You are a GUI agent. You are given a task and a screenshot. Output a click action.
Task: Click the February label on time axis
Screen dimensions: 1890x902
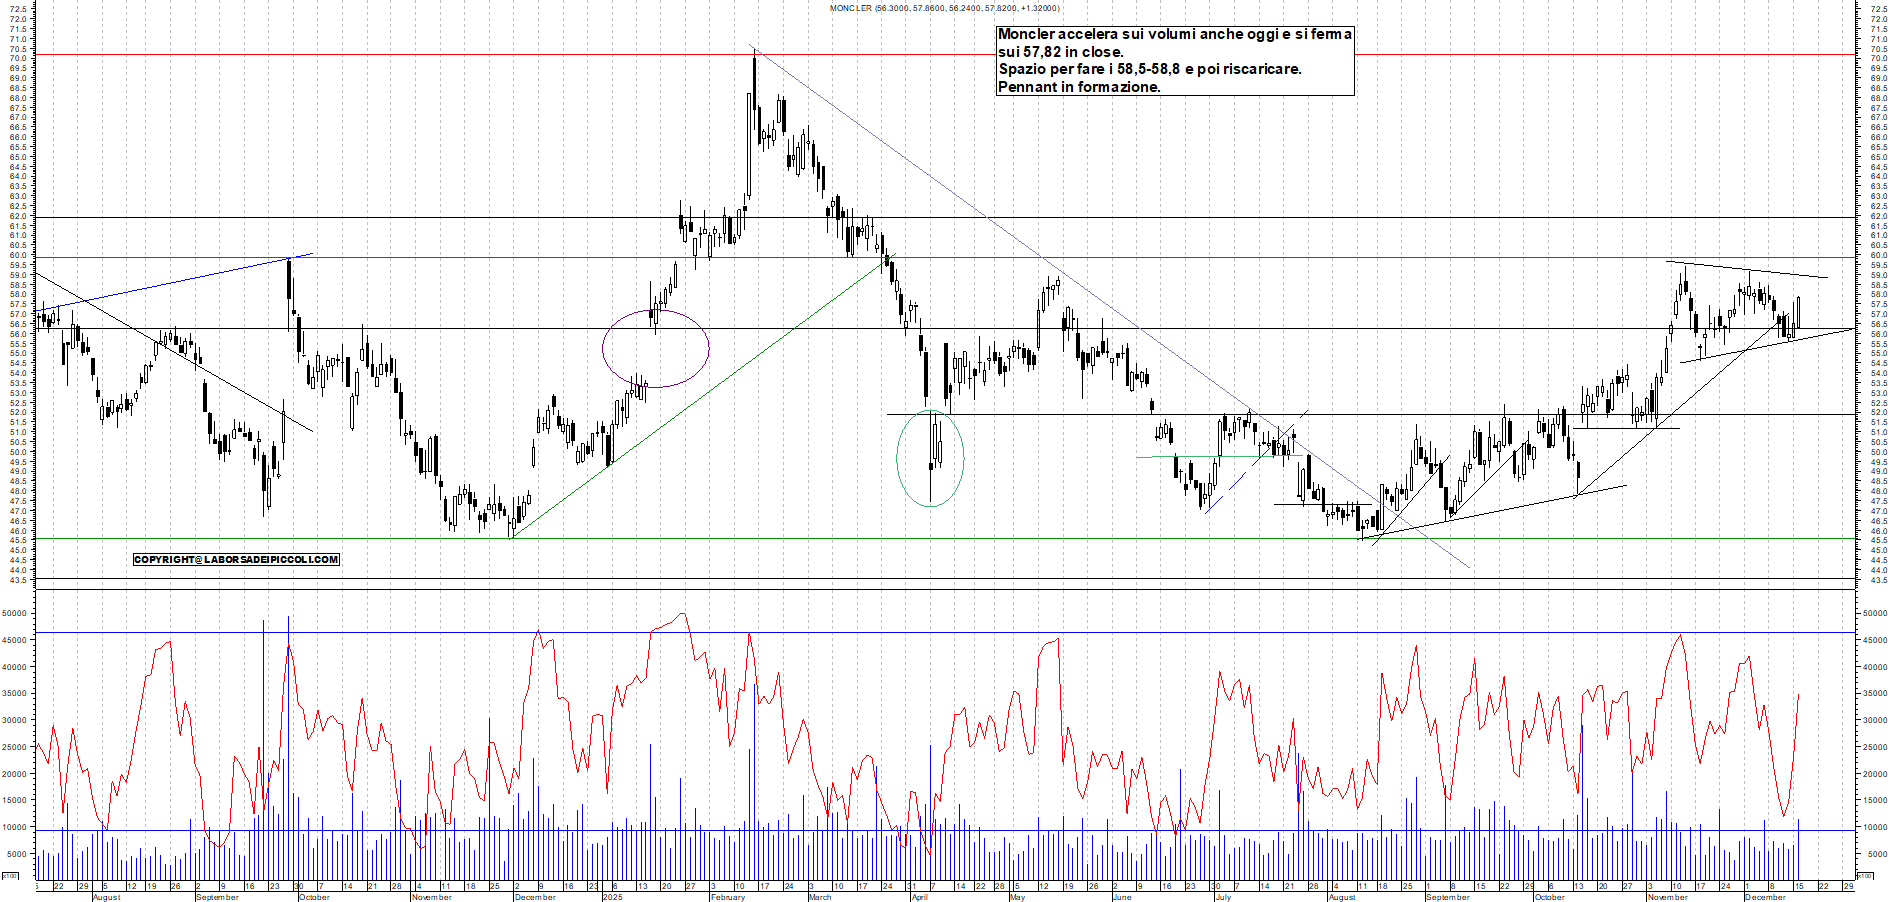[x=727, y=897]
